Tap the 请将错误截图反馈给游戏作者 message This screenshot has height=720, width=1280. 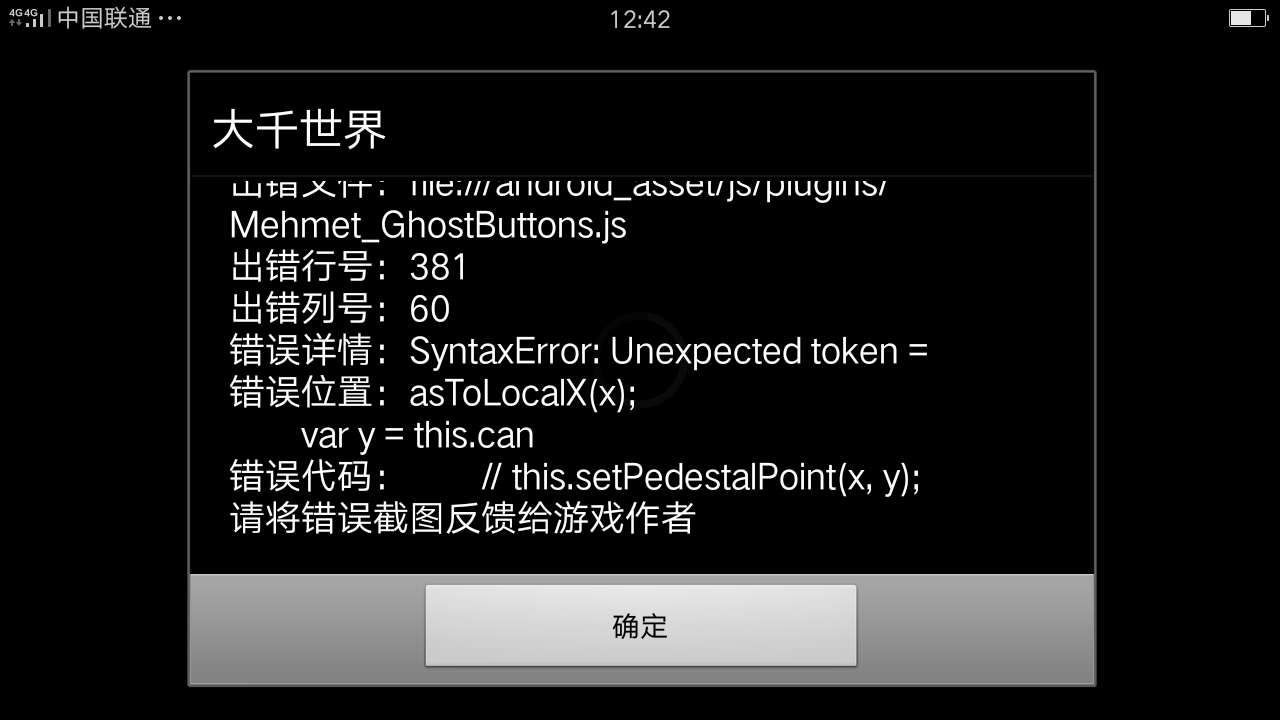pyautogui.click(x=462, y=519)
